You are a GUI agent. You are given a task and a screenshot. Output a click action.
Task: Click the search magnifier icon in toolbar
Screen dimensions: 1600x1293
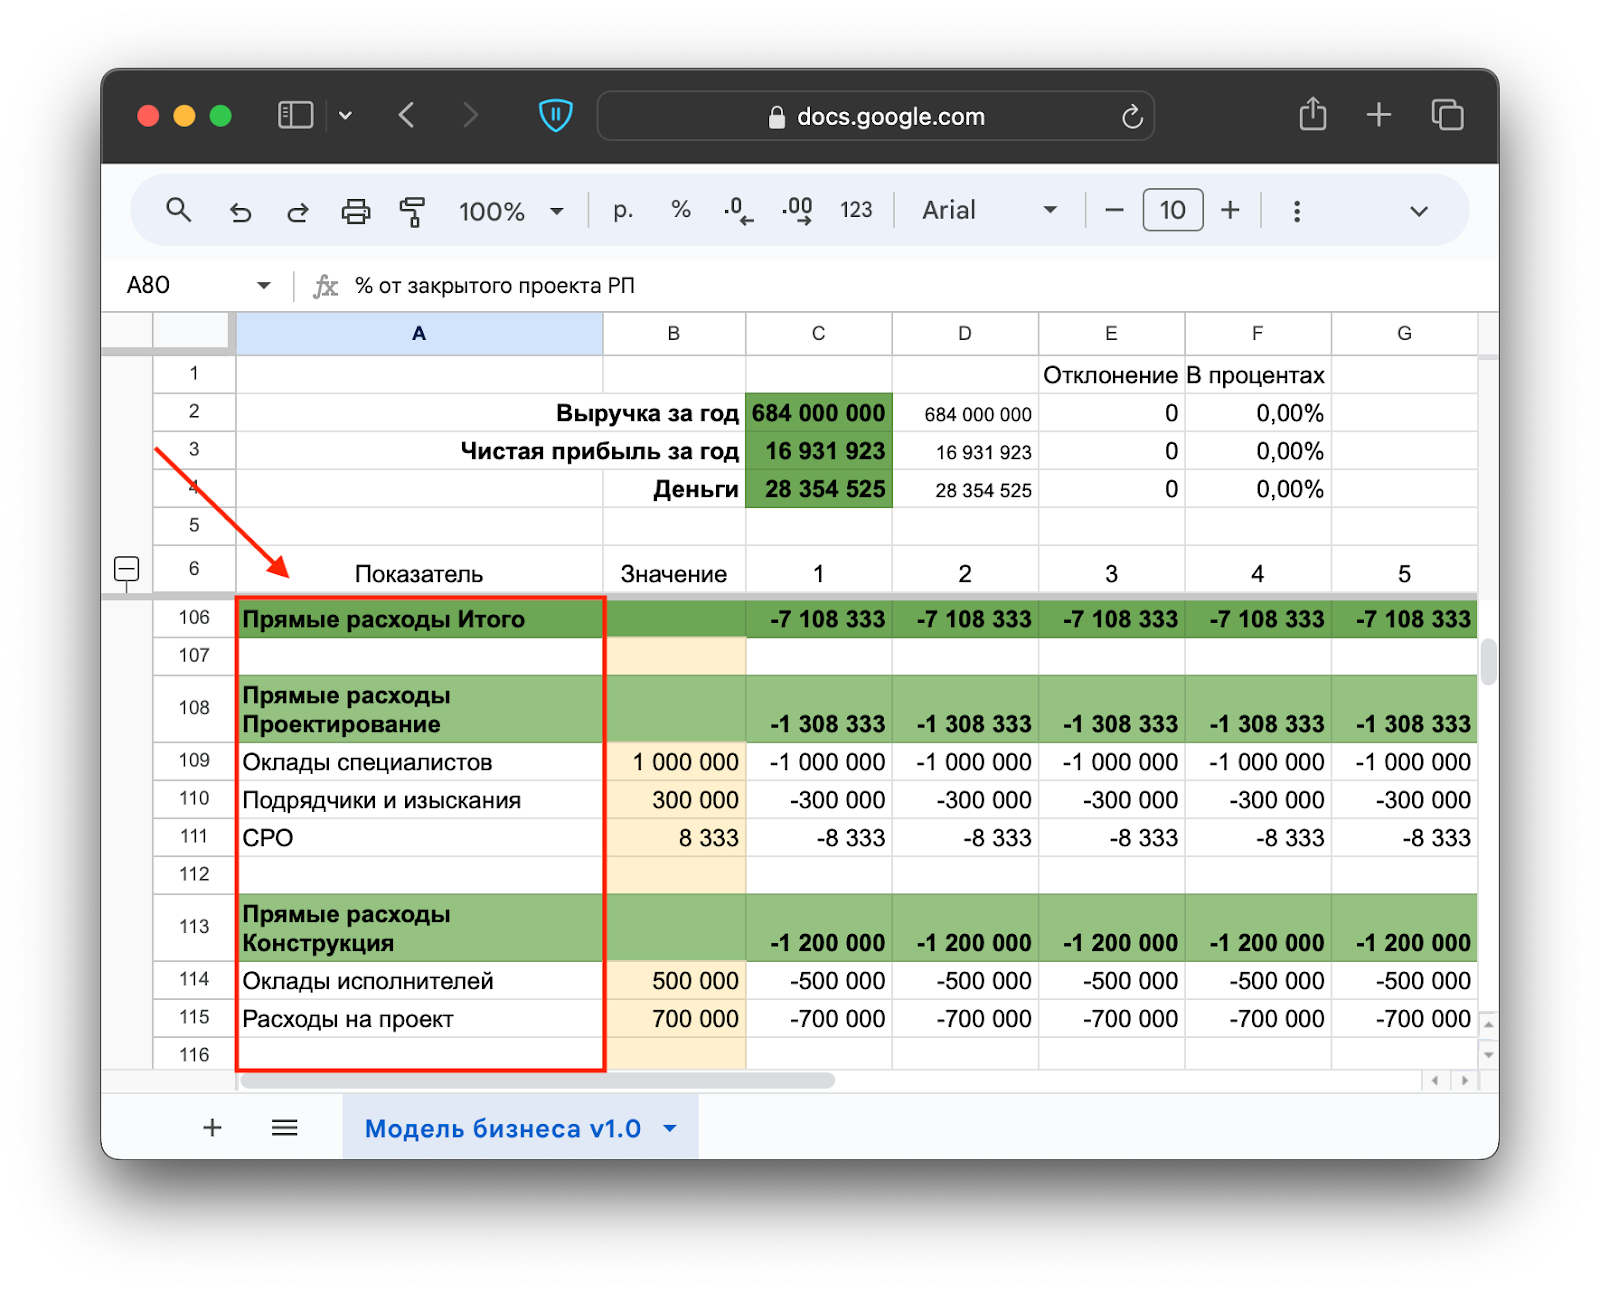click(x=178, y=210)
